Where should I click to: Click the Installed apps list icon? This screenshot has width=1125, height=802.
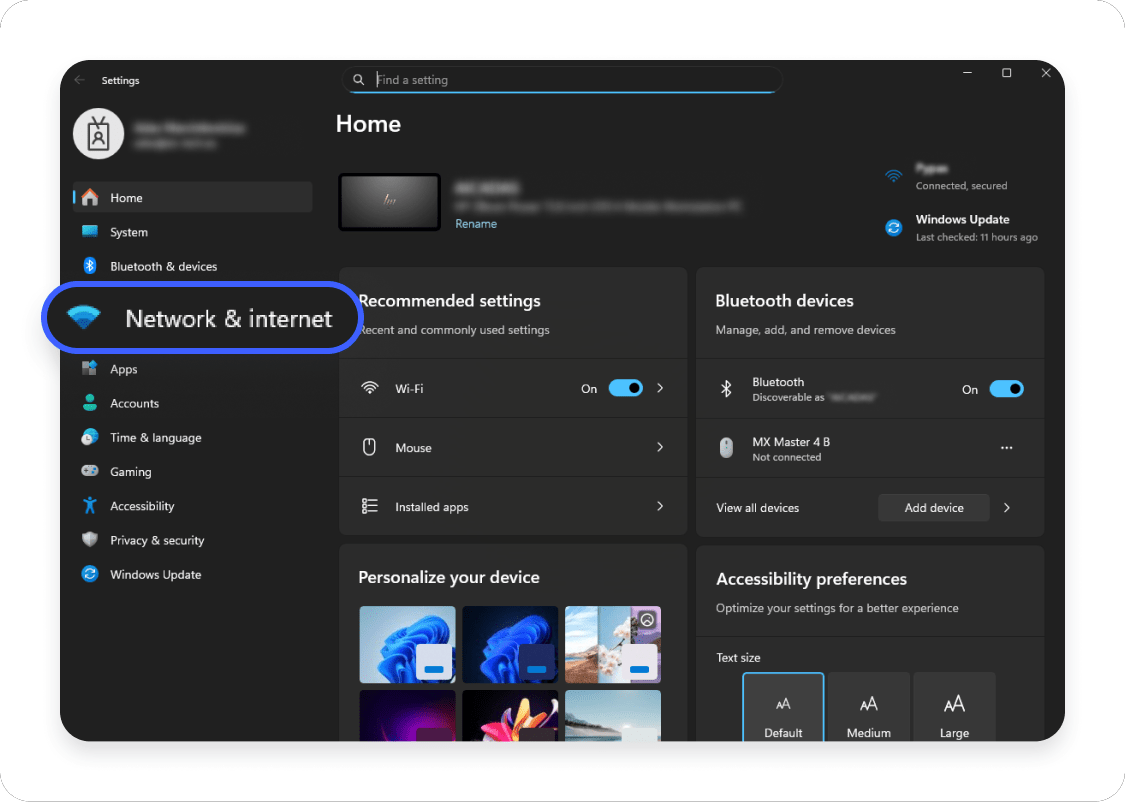369,506
